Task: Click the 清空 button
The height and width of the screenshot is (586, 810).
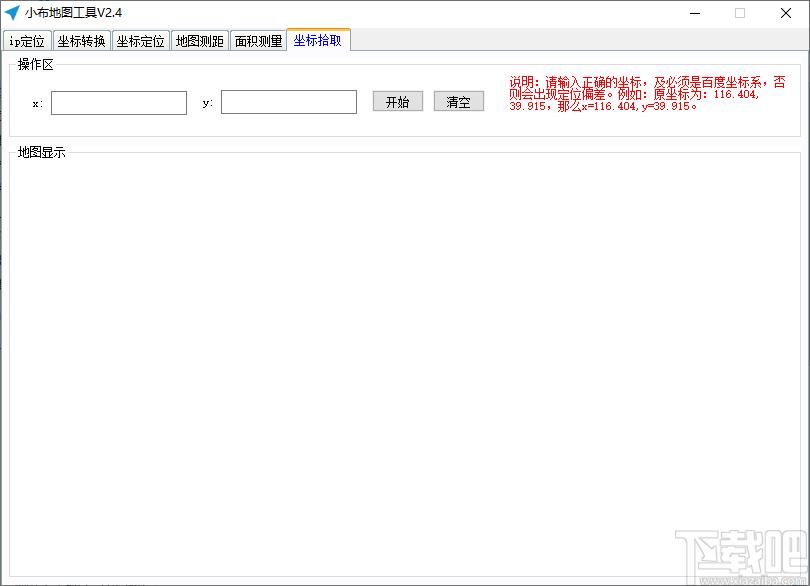Action: pos(459,101)
